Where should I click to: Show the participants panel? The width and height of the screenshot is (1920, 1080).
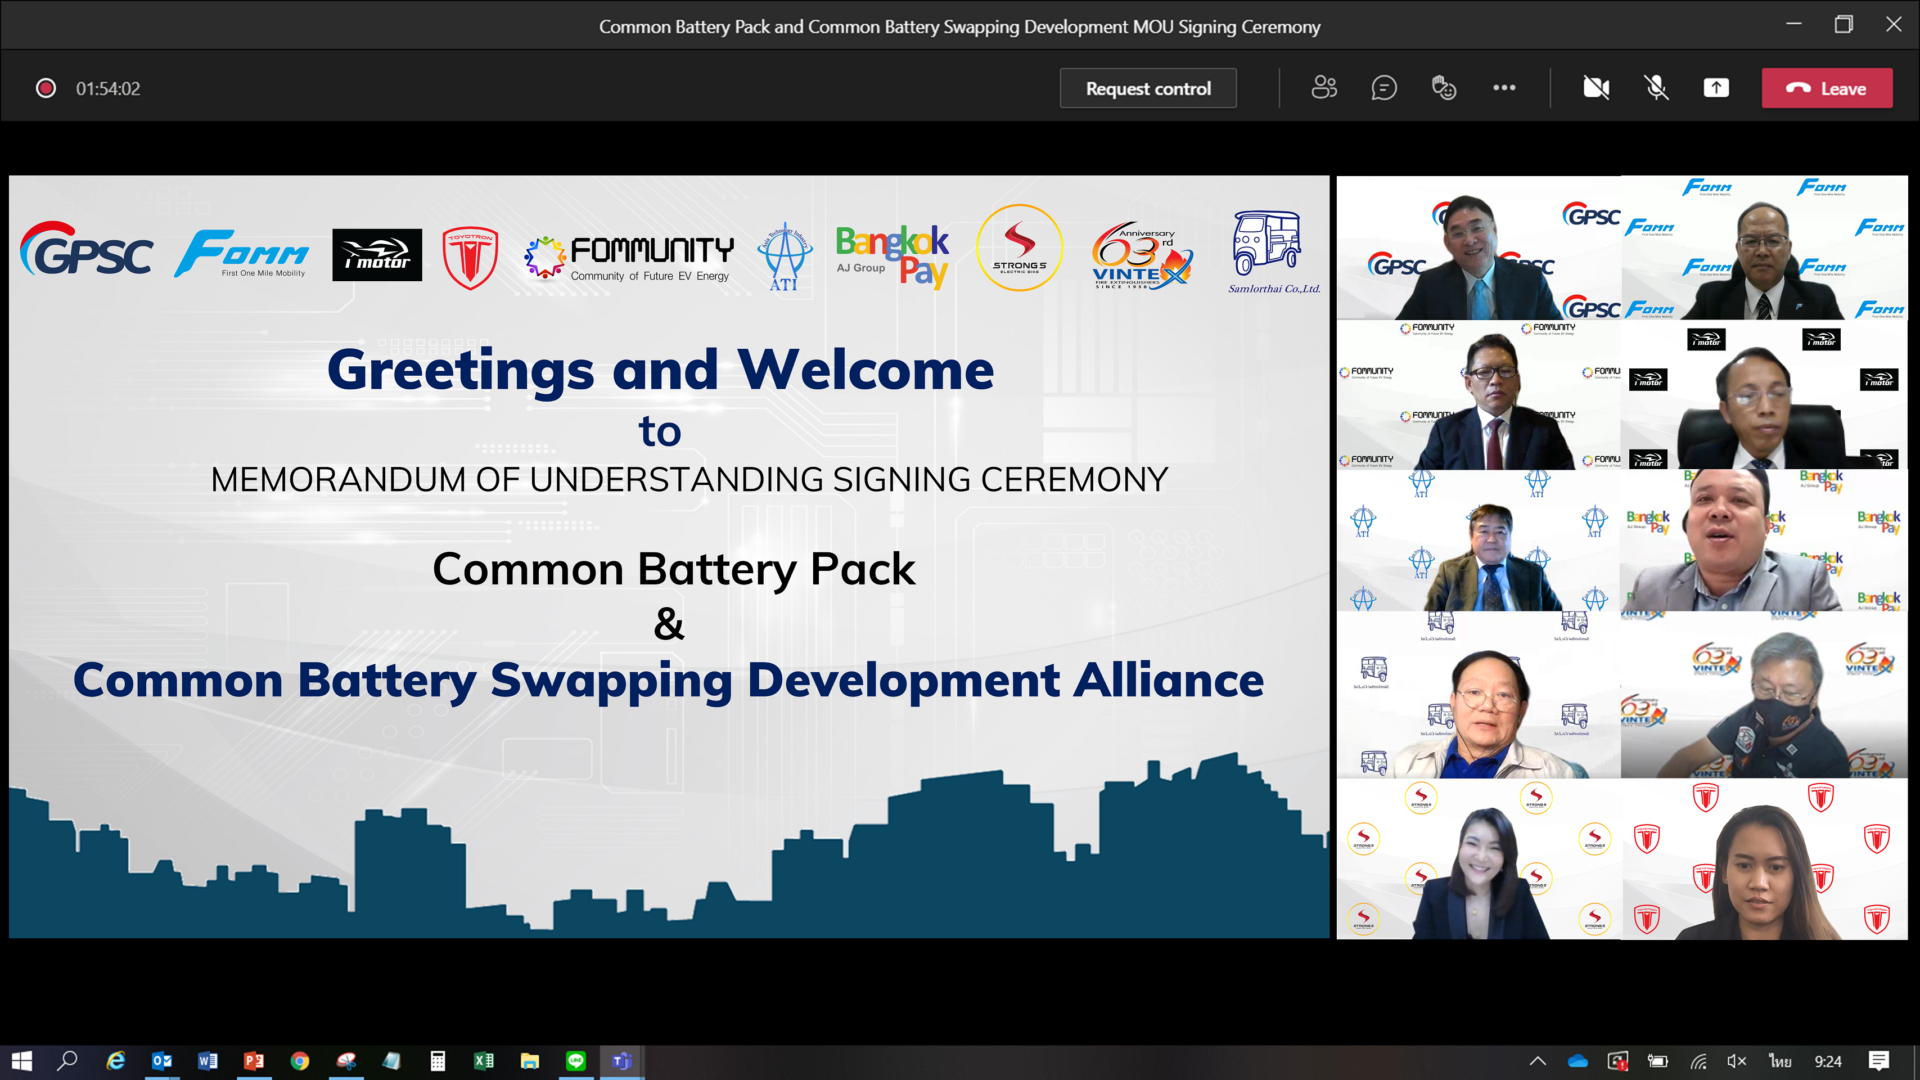pyautogui.click(x=1324, y=88)
